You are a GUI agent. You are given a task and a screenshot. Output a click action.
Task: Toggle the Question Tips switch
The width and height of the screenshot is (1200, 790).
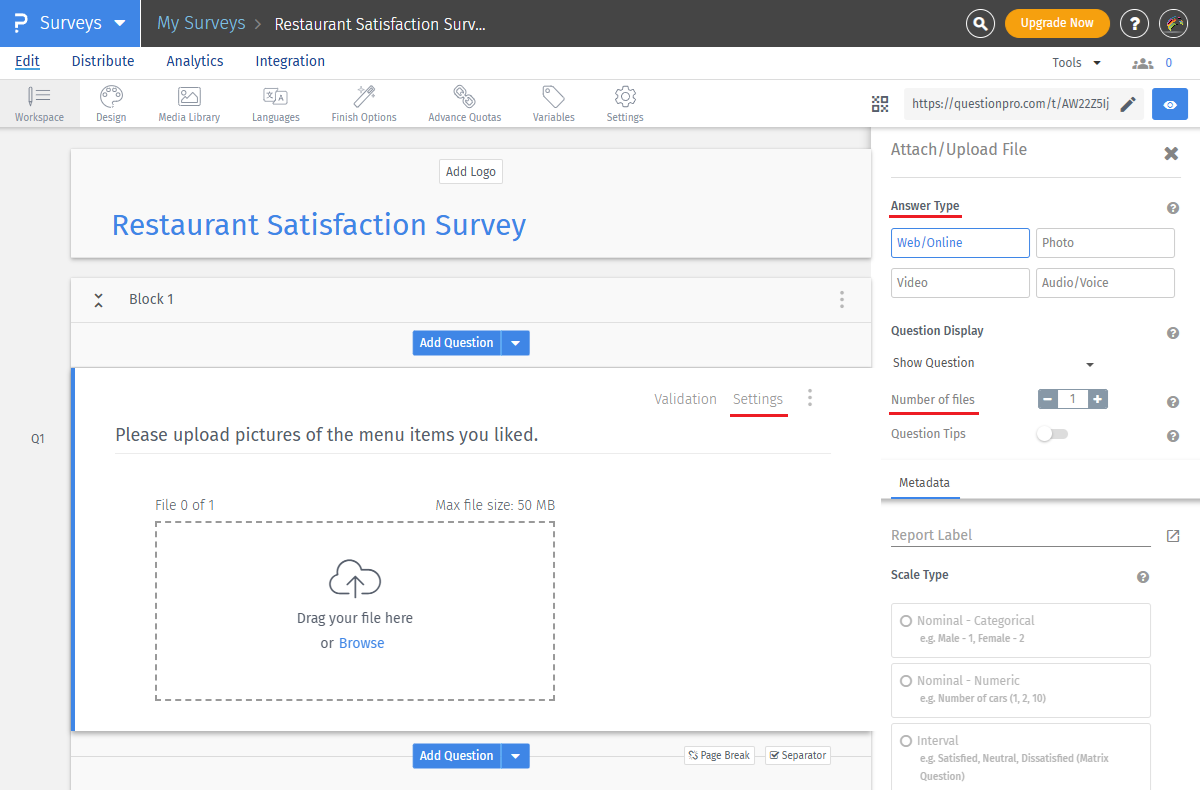[x=1052, y=434]
